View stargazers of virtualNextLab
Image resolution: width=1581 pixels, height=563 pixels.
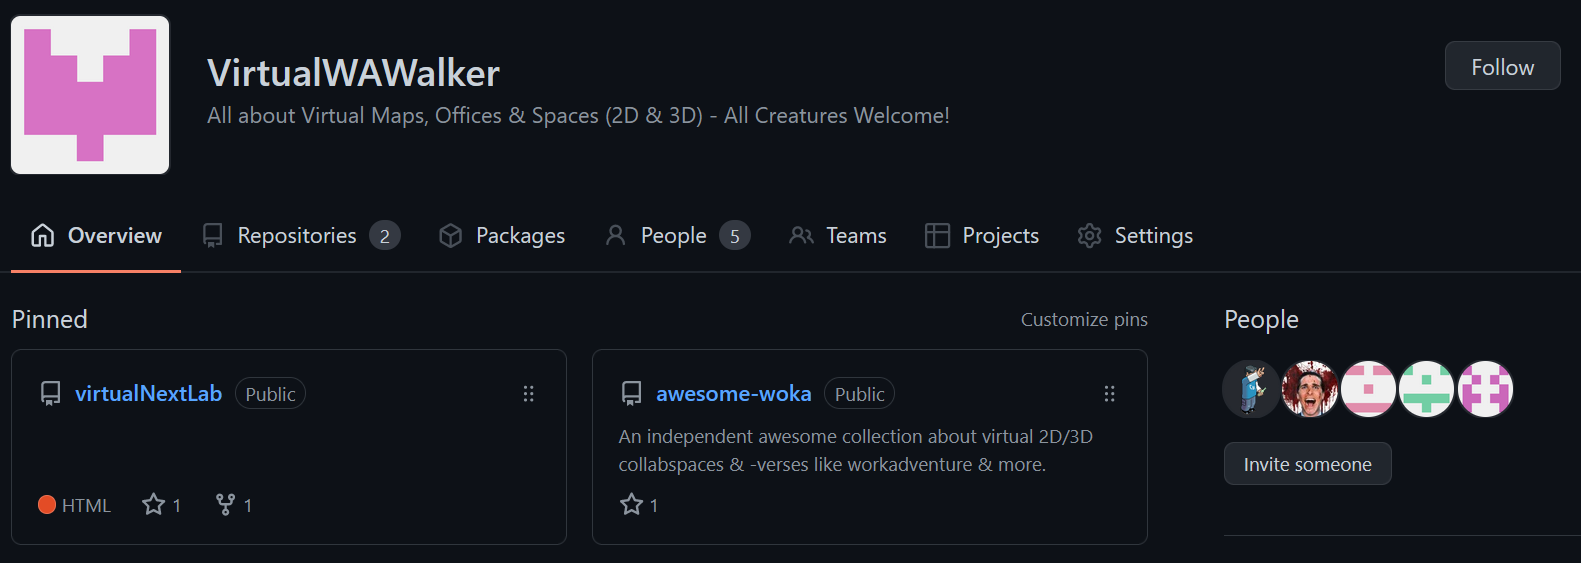click(162, 505)
